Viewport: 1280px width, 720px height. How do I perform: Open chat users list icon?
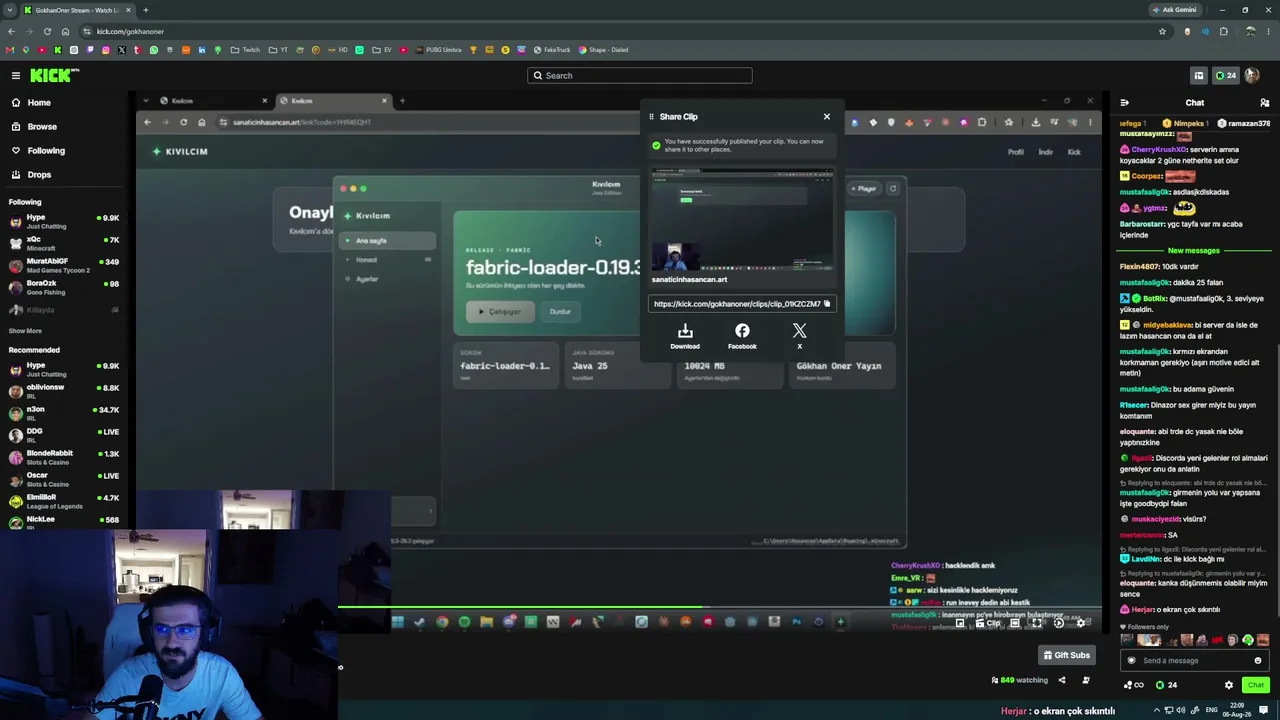click(1265, 102)
